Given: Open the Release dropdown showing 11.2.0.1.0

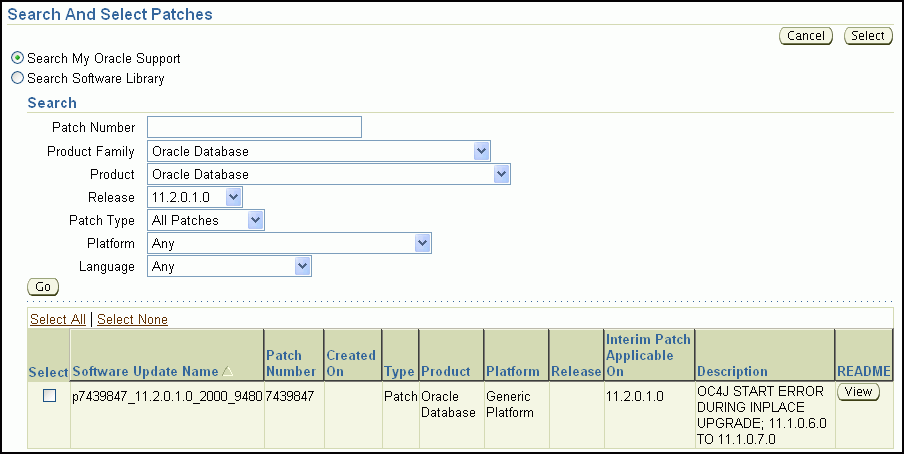Looking at the screenshot, I should click(x=195, y=197).
